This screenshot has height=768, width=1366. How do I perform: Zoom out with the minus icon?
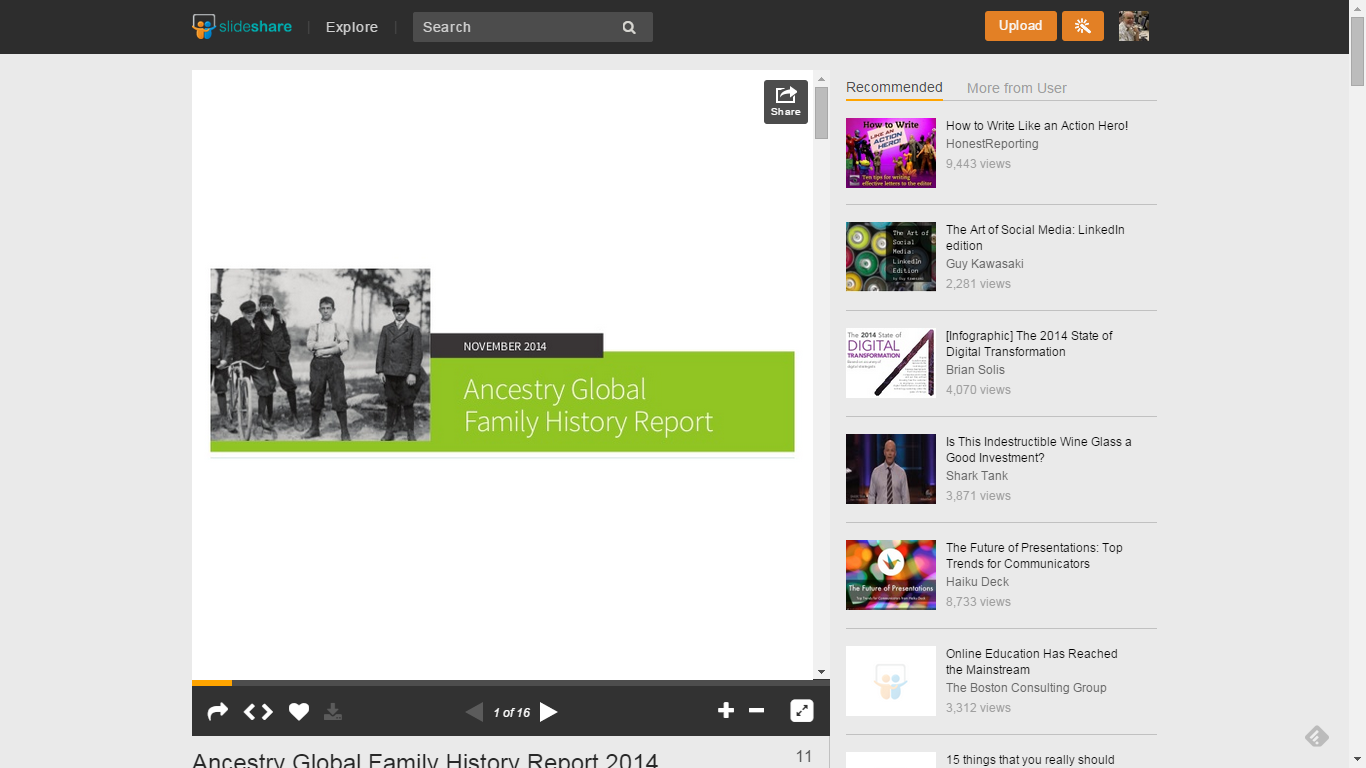(756, 711)
